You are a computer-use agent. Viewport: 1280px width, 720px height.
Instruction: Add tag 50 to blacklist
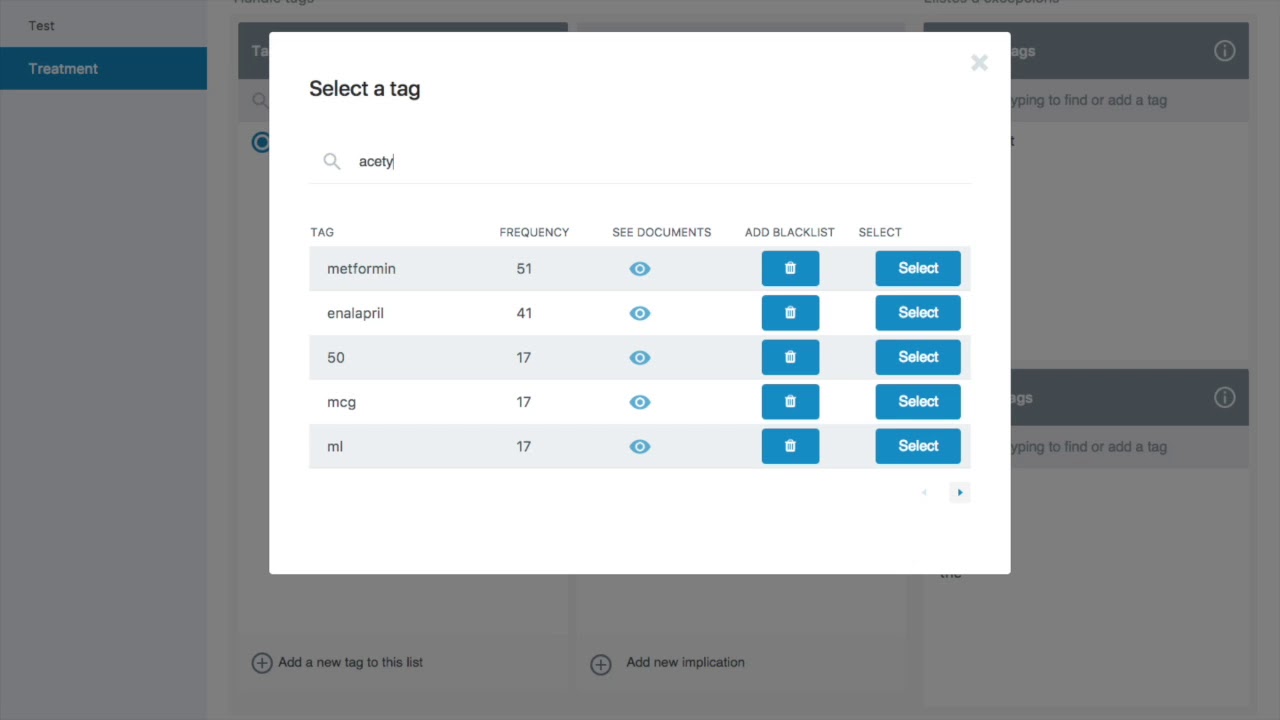(x=790, y=357)
